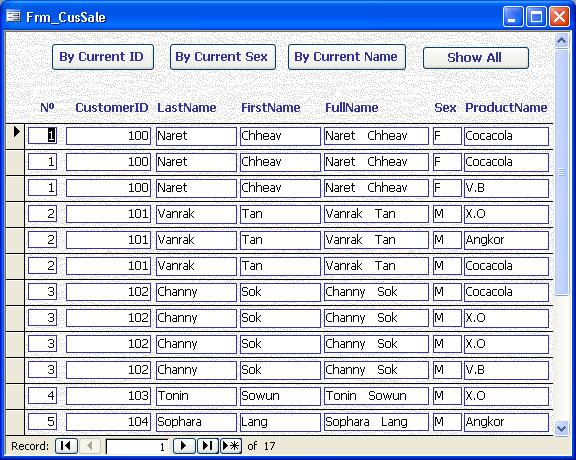Click FullName Tonin Sowun field

tap(376, 396)
